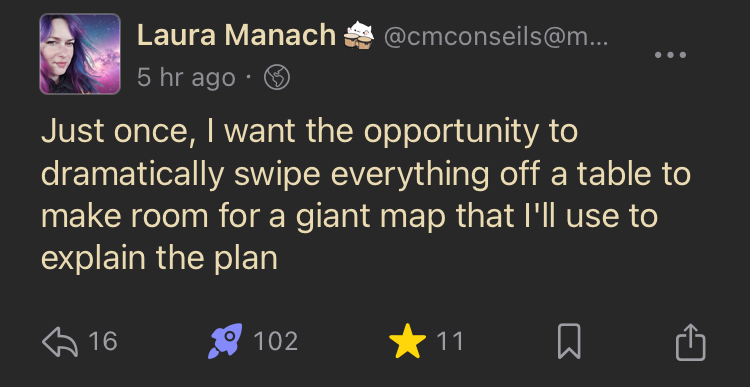Screen dimensions: 750x387
Task: Reply to the post with the arrow icon
Action: (60, 342)
